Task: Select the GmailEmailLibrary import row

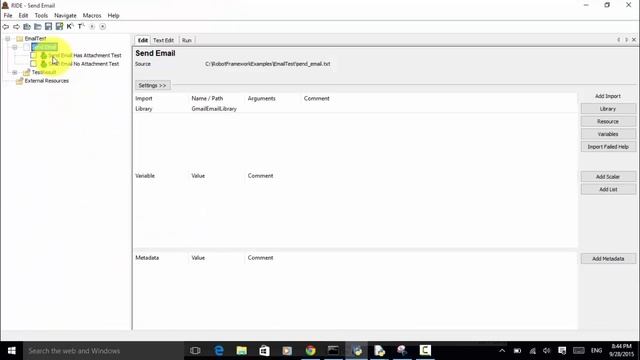Action: click(x=355, y=109)
